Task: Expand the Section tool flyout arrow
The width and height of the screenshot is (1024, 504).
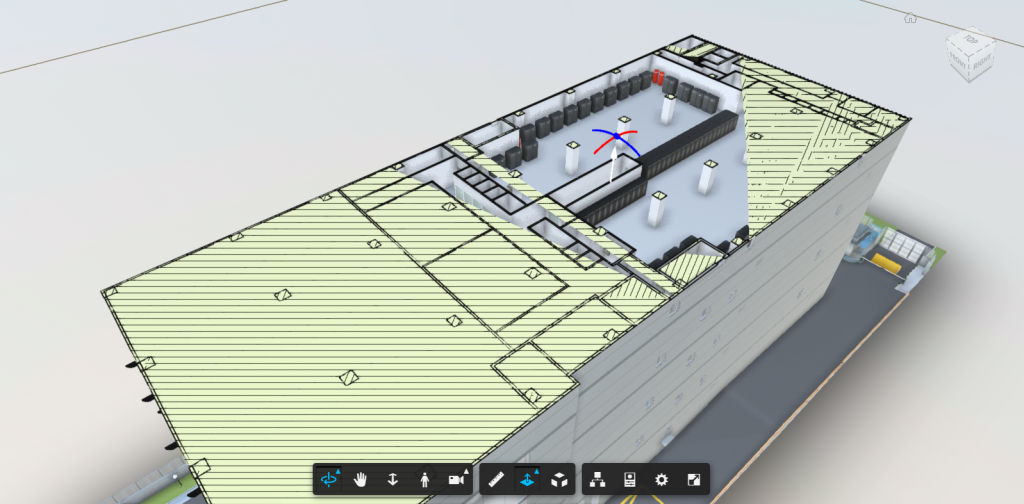Action: click(x=537, y=471)
